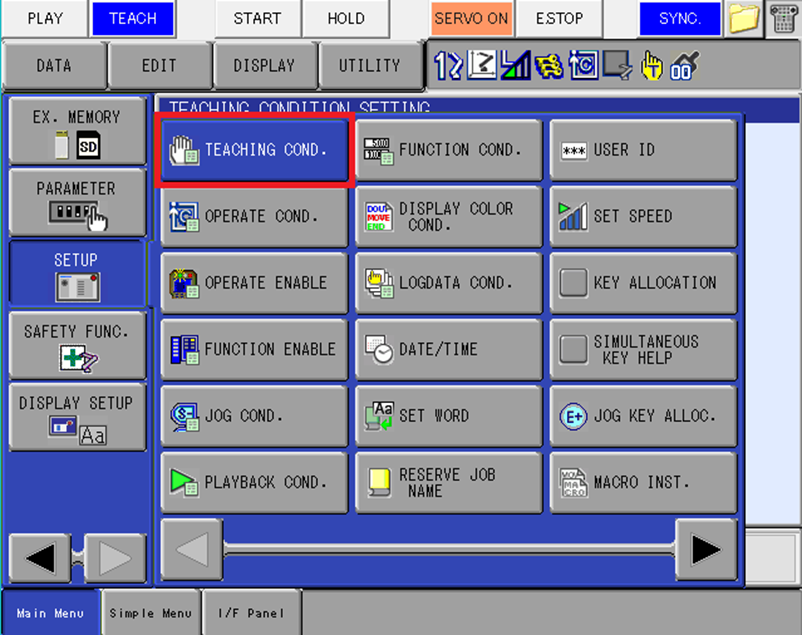Click right arrow to scroll submenu page
Viewport: 802px width, 635px height.
pos(706,549)
